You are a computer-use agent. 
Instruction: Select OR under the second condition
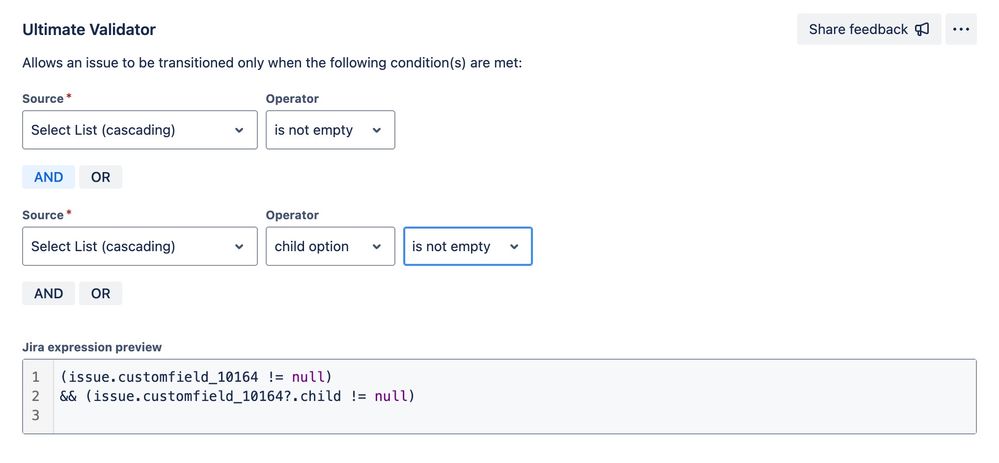101,294
